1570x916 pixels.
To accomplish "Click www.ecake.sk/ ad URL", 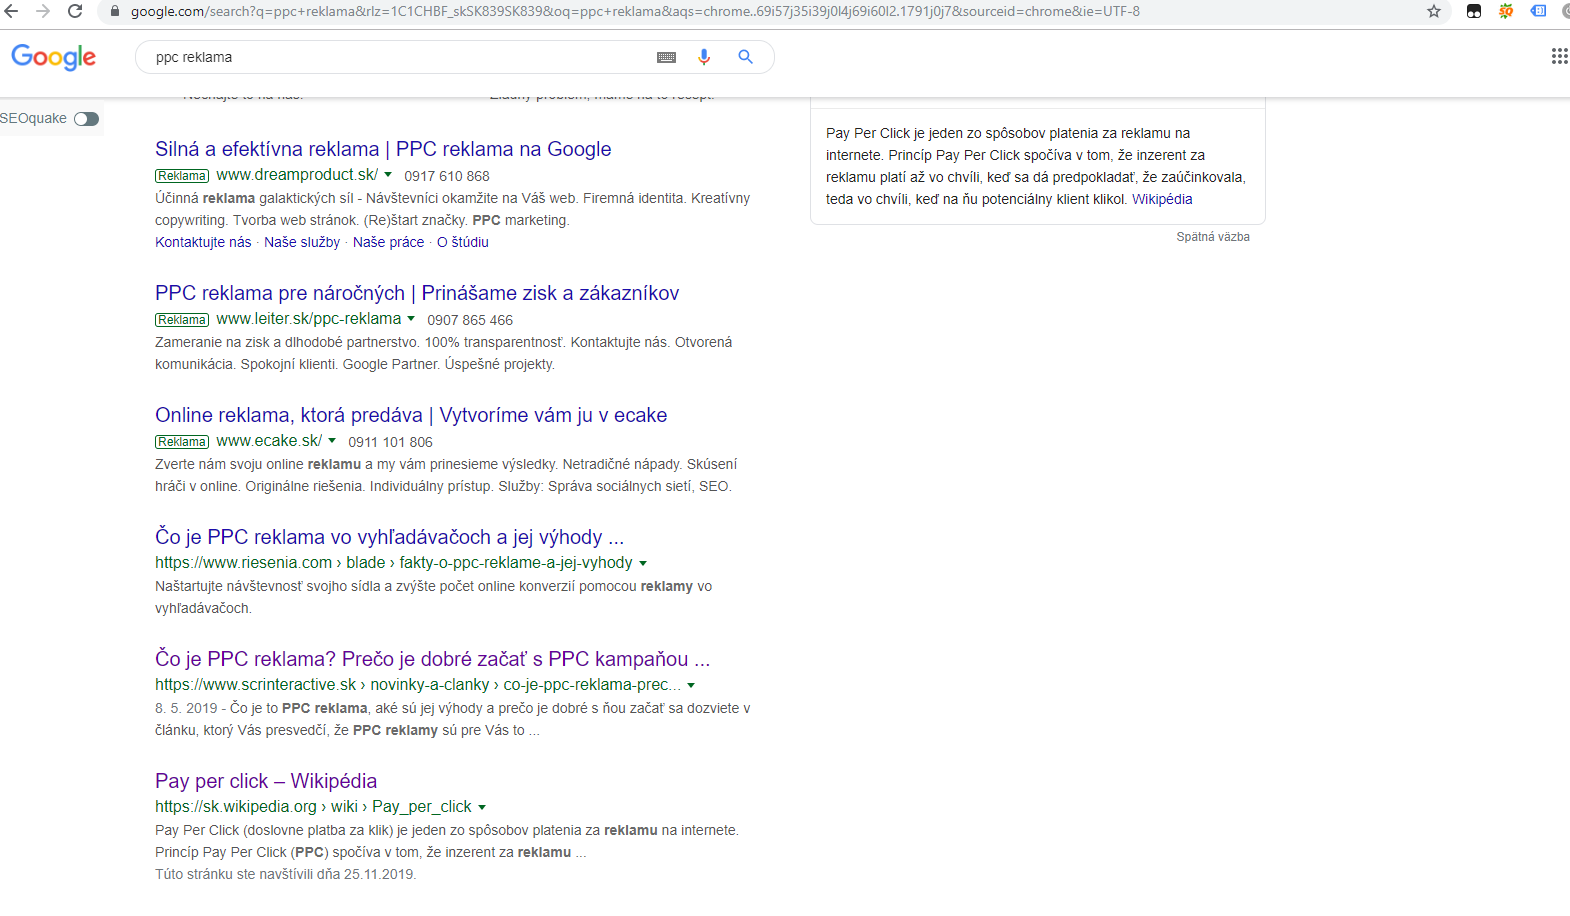I will (269, 441).
